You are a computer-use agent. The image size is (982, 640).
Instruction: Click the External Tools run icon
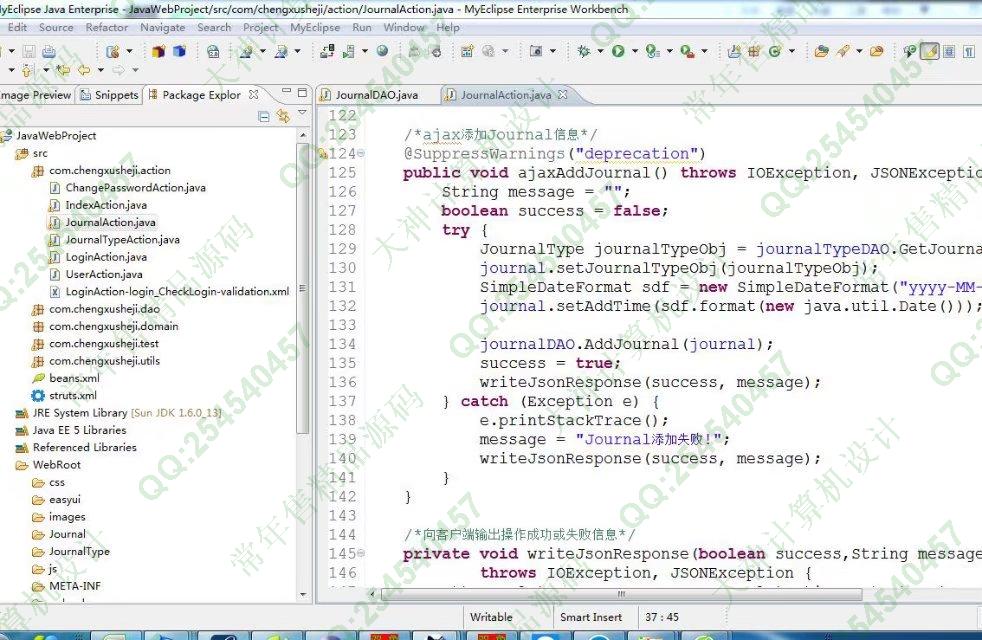pos(687,51)
